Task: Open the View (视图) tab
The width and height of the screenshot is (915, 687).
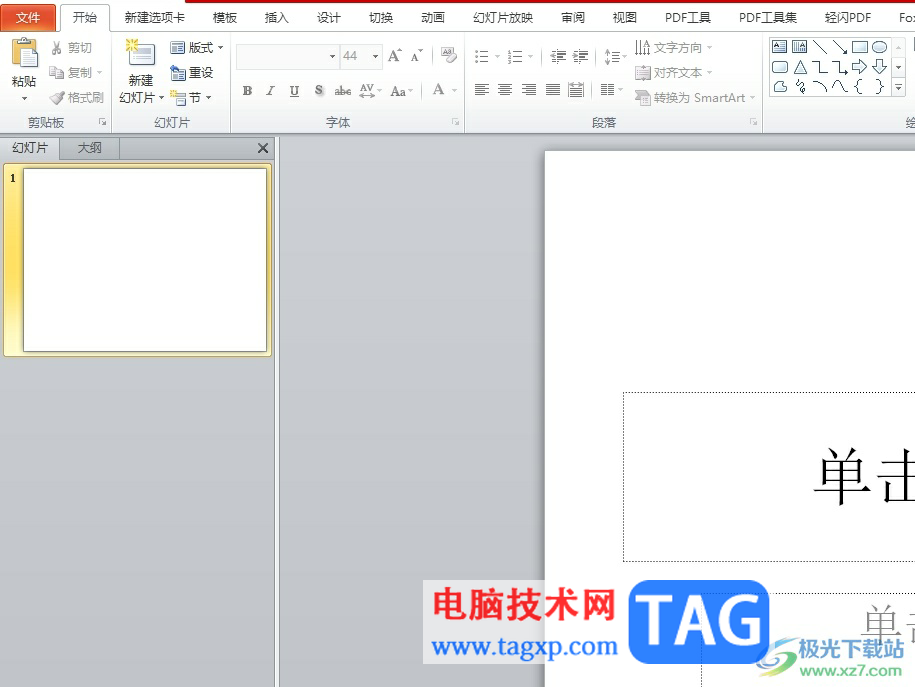Action: [x=624, y=18]
